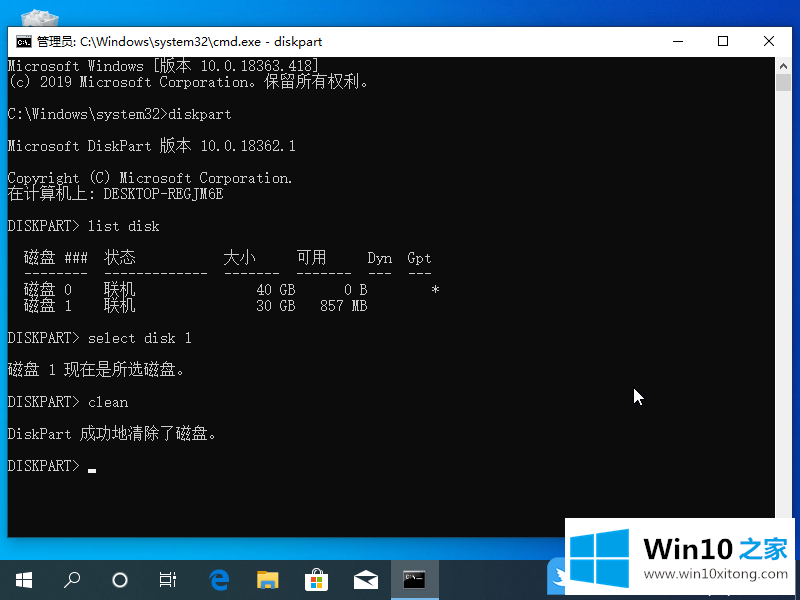This screenshot has height=600, width=800.
Task: Click the 'Gpt' column header
Action: (x=419, y=258)
